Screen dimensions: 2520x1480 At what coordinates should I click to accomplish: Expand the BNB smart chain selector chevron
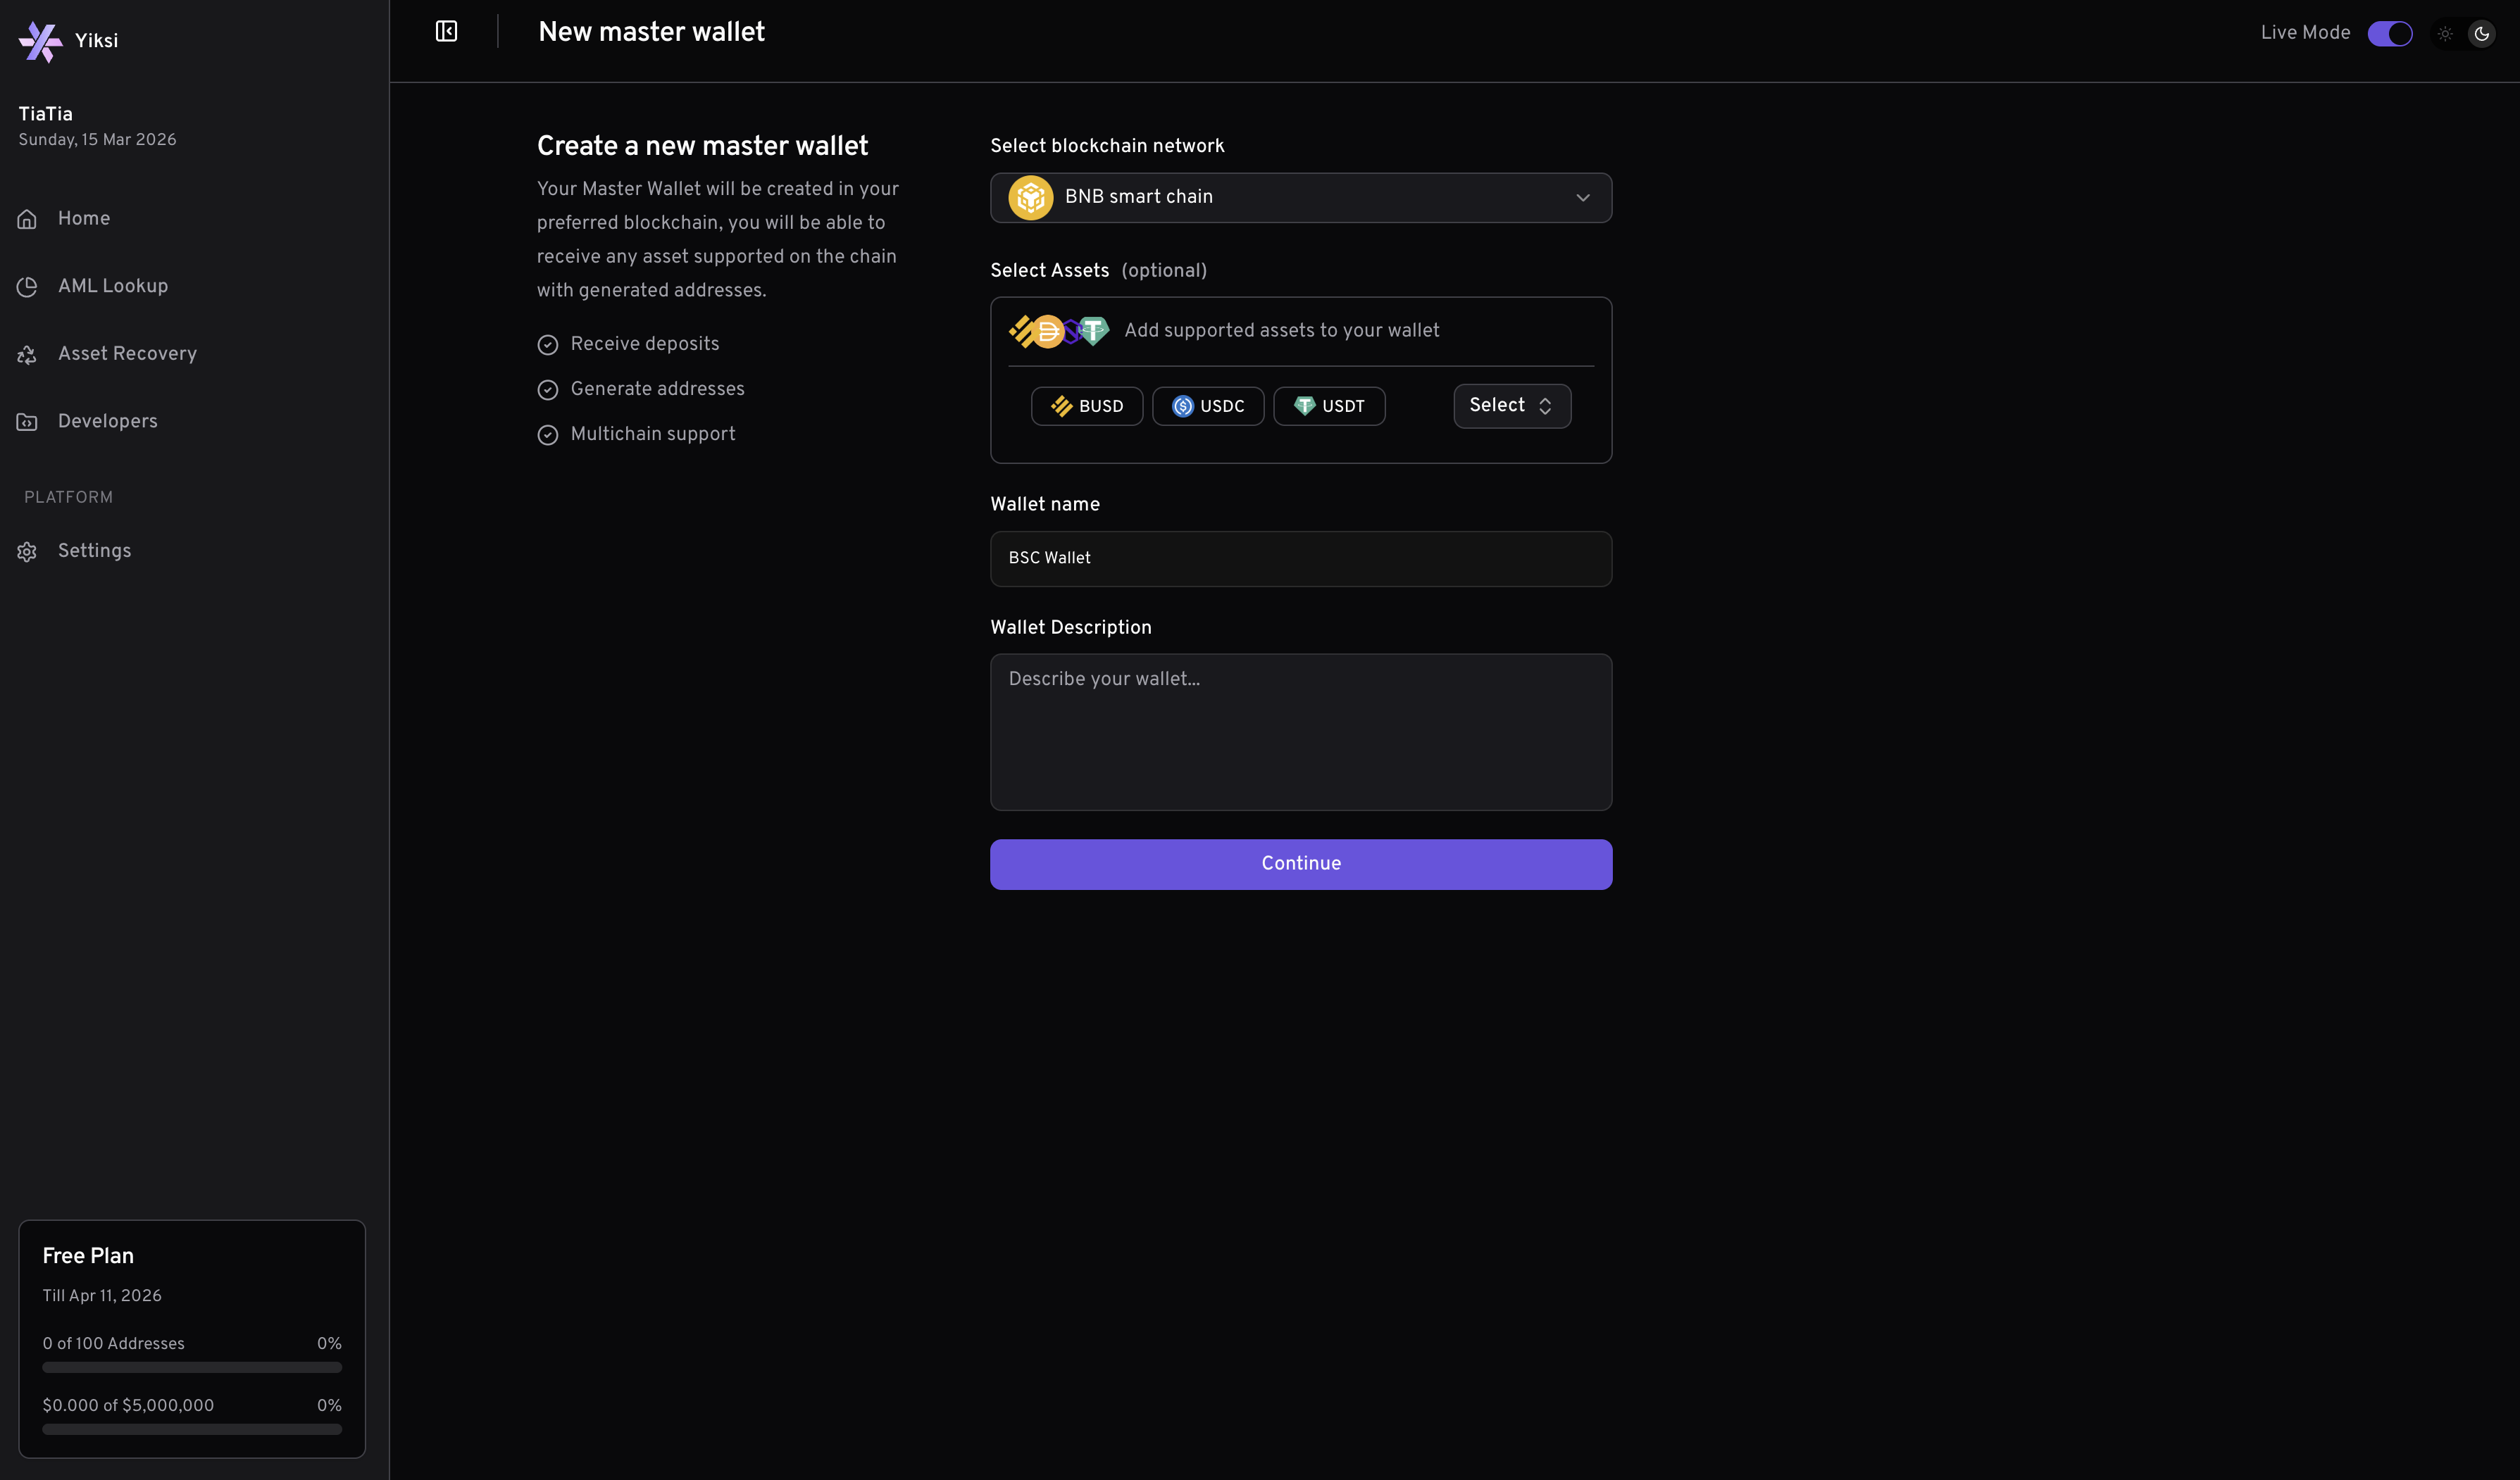[1583, 197]
